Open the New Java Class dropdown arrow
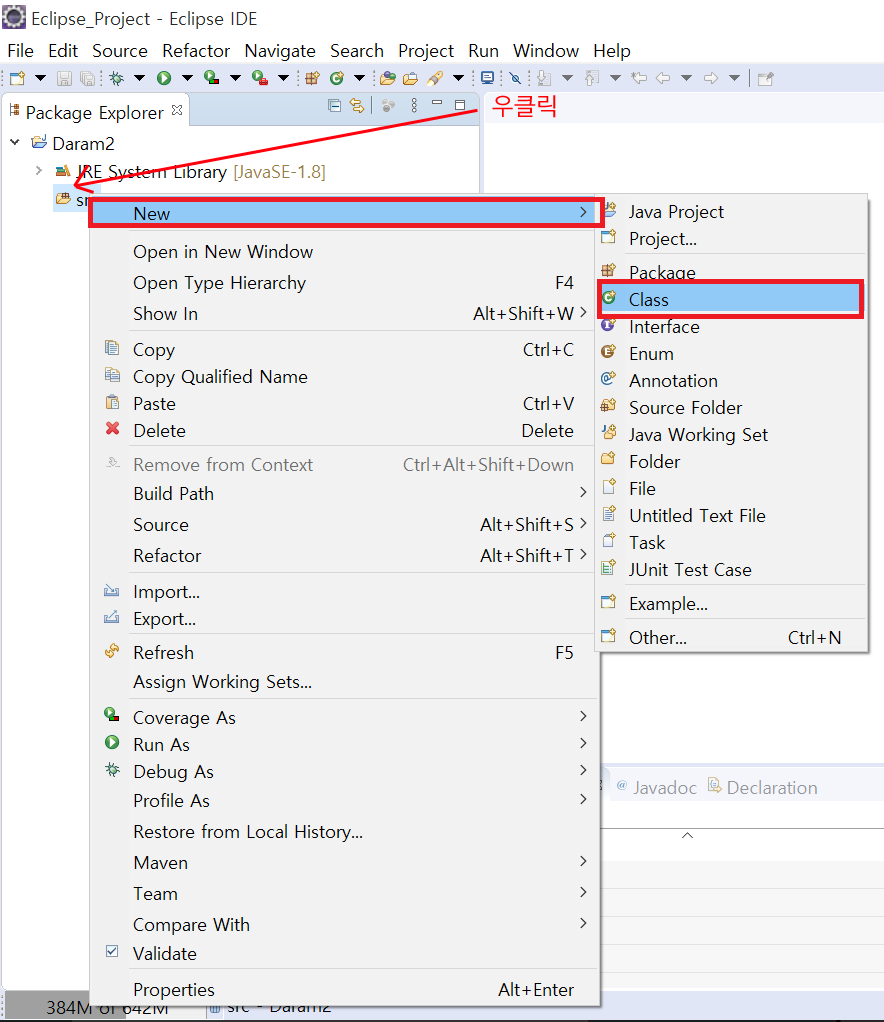 [x=359, y=78]
